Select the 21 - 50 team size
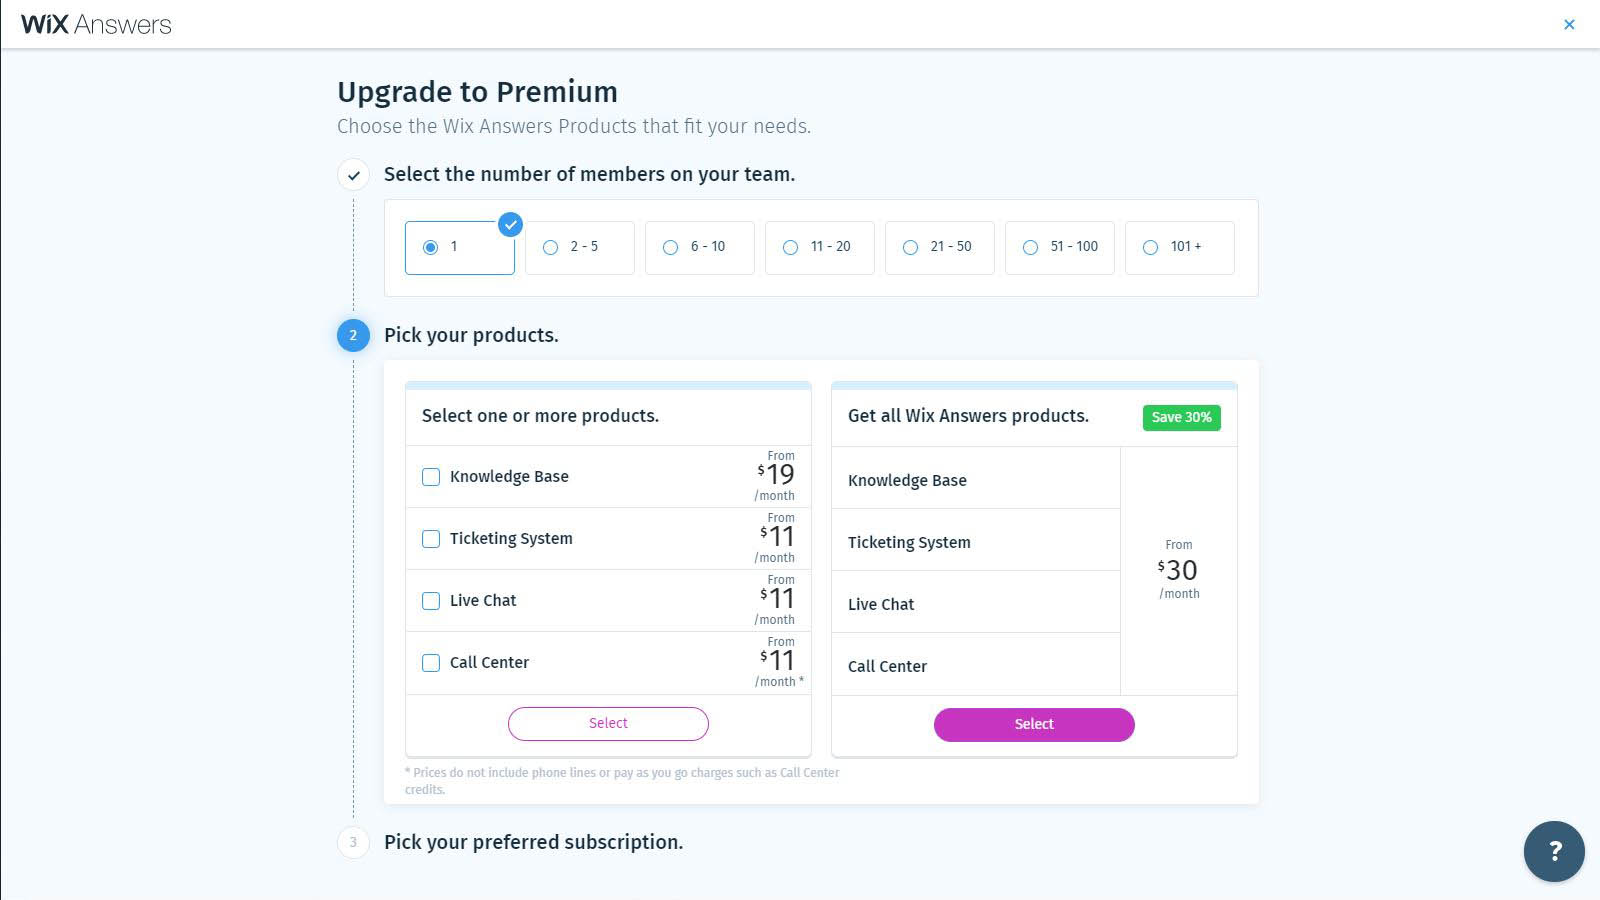Screen dimensions: 1600x900 [x=939, y=247]
